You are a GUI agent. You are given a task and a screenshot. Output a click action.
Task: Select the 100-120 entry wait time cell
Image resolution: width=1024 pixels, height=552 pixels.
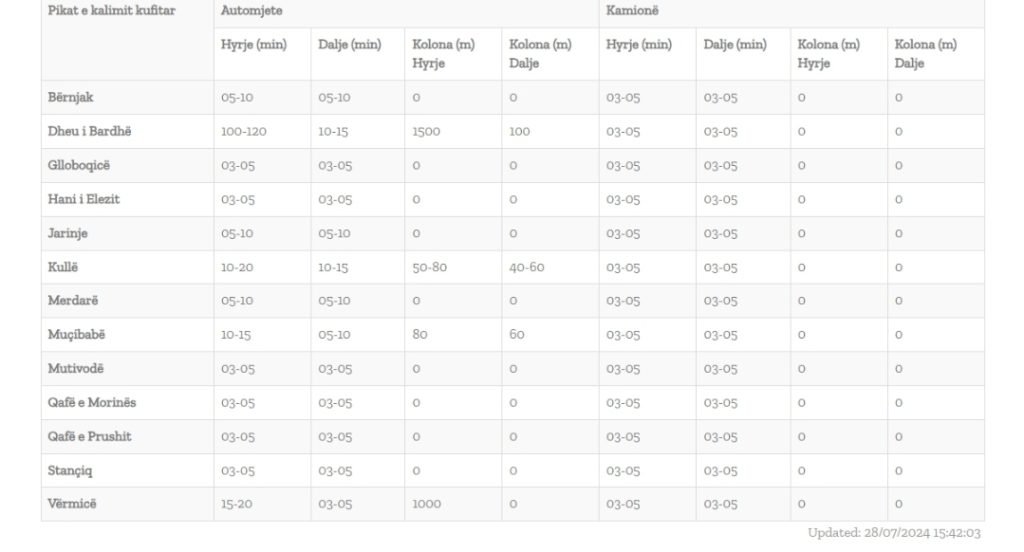(244, 131)
